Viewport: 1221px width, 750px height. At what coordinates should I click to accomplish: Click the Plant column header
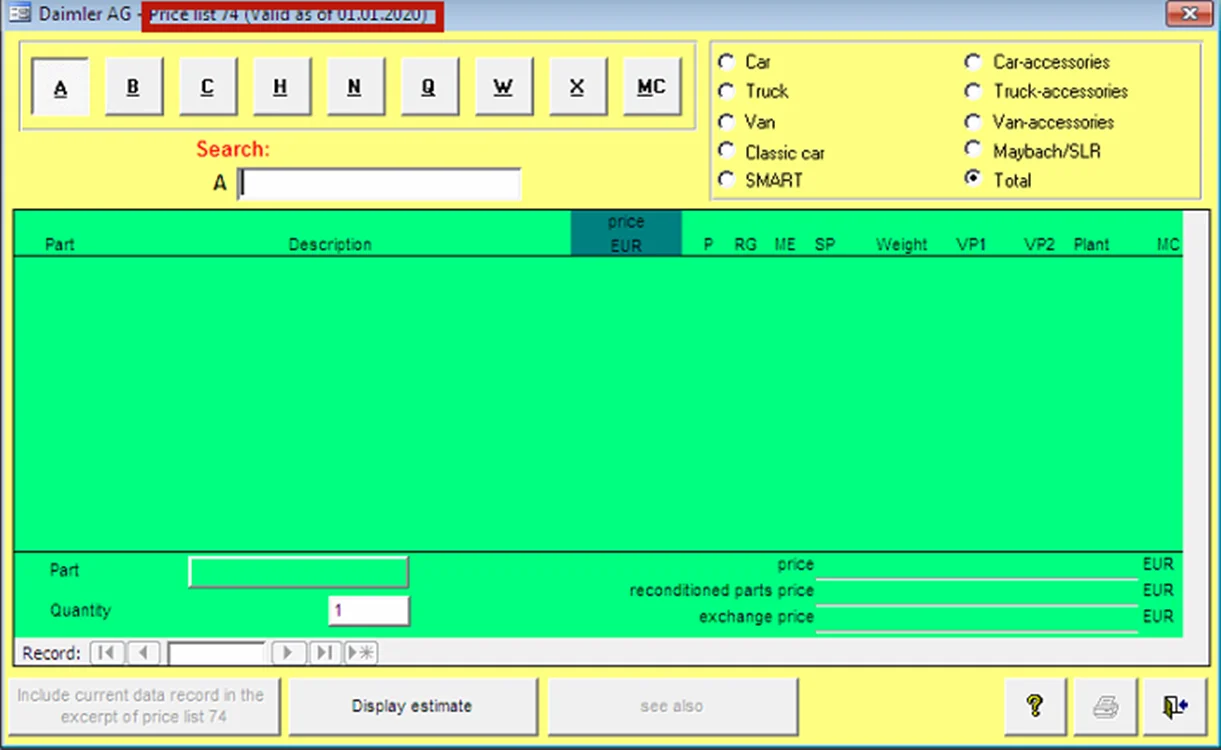click(1092, 244)
